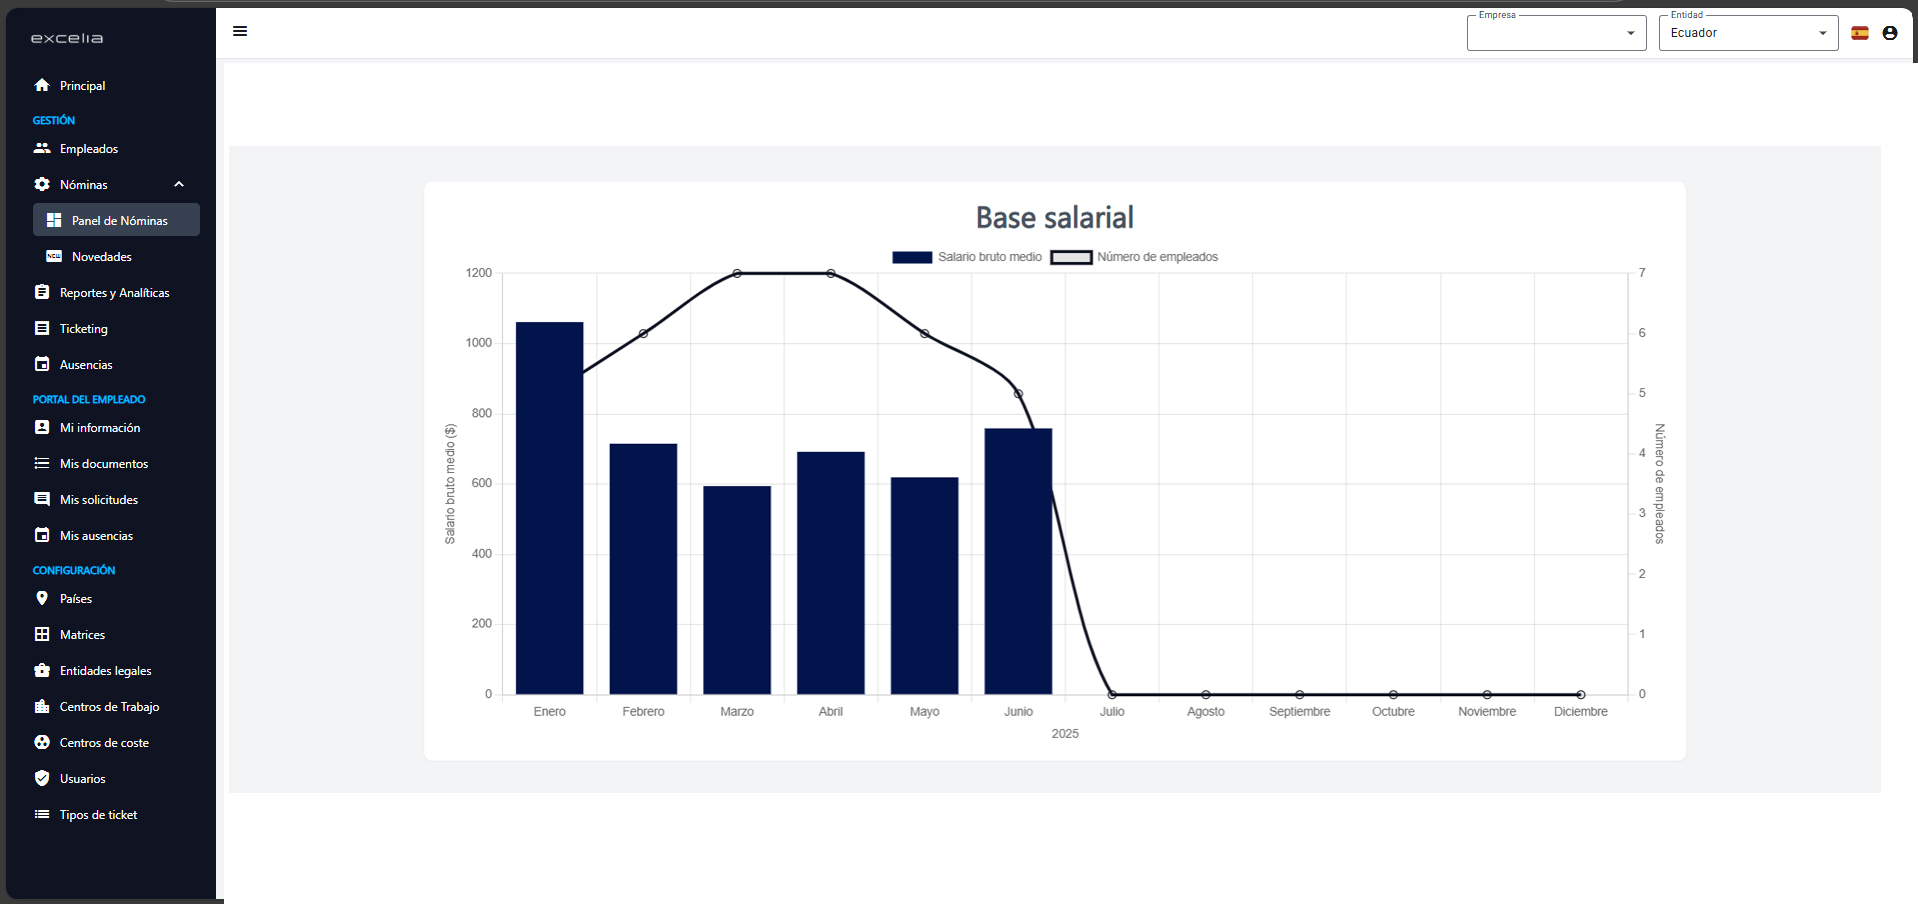Click the Ausencias calendar icon
This screenshot has height=904, width=1918.
tap(42, 364)
